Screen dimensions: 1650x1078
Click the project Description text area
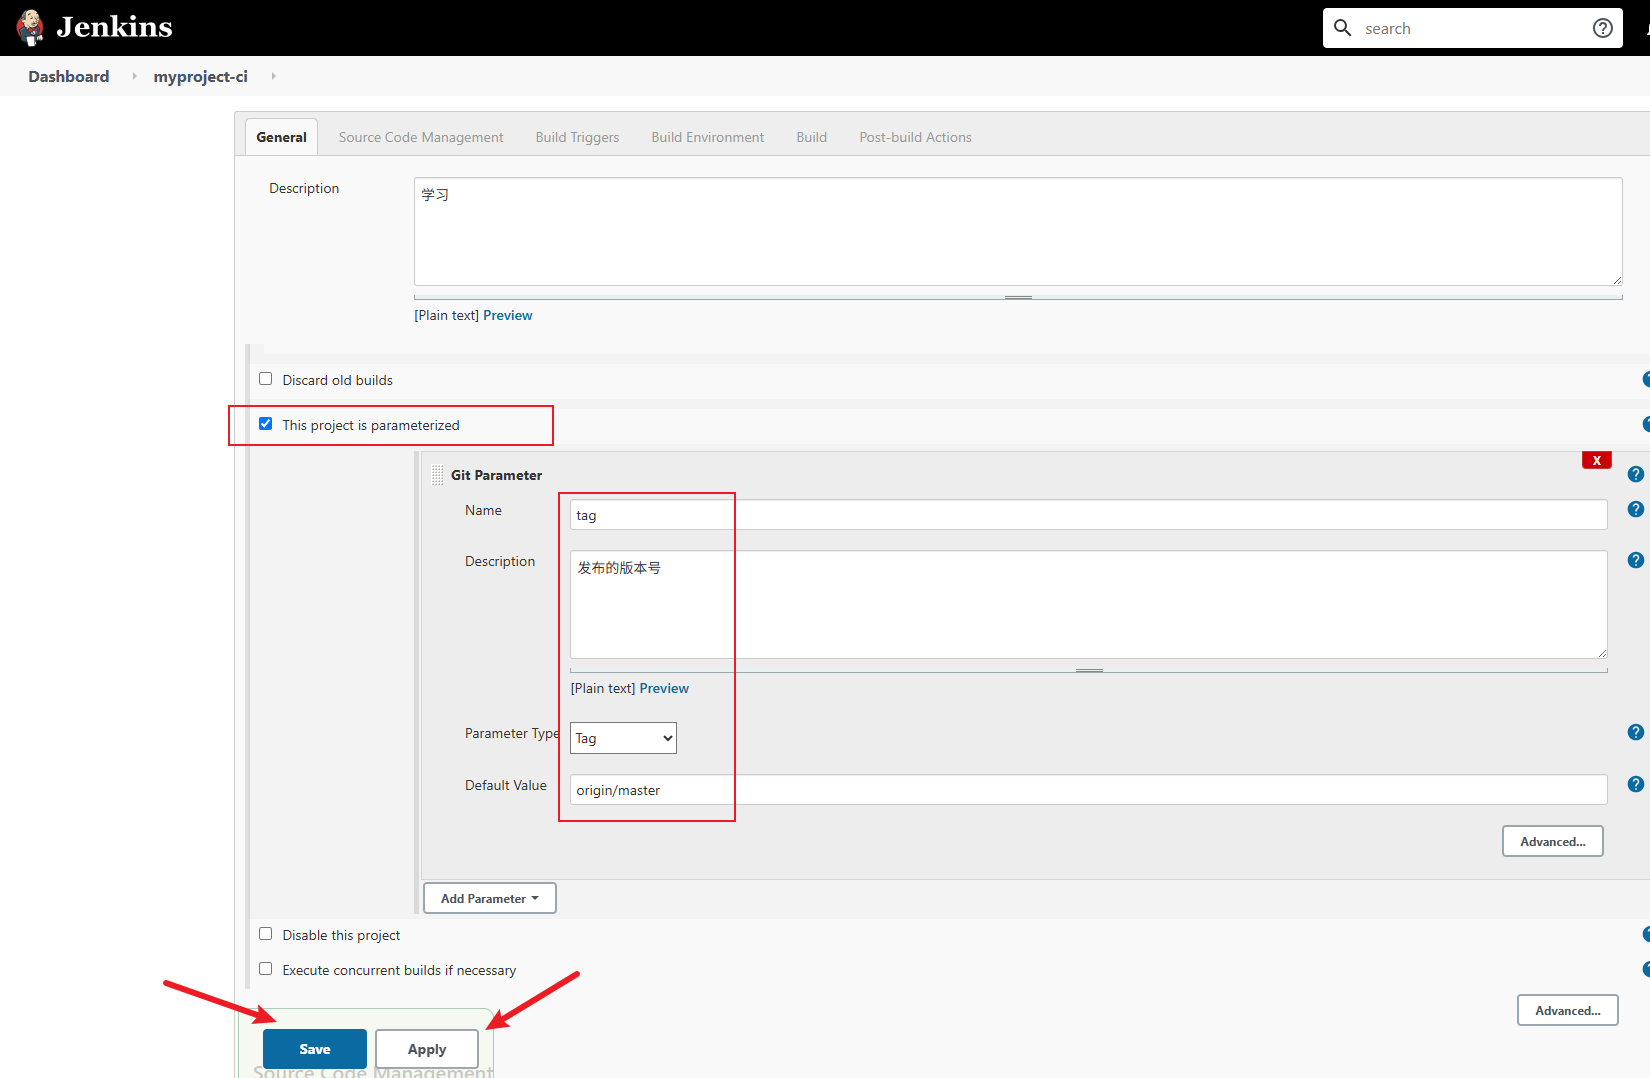click(x=1018, y=232)
